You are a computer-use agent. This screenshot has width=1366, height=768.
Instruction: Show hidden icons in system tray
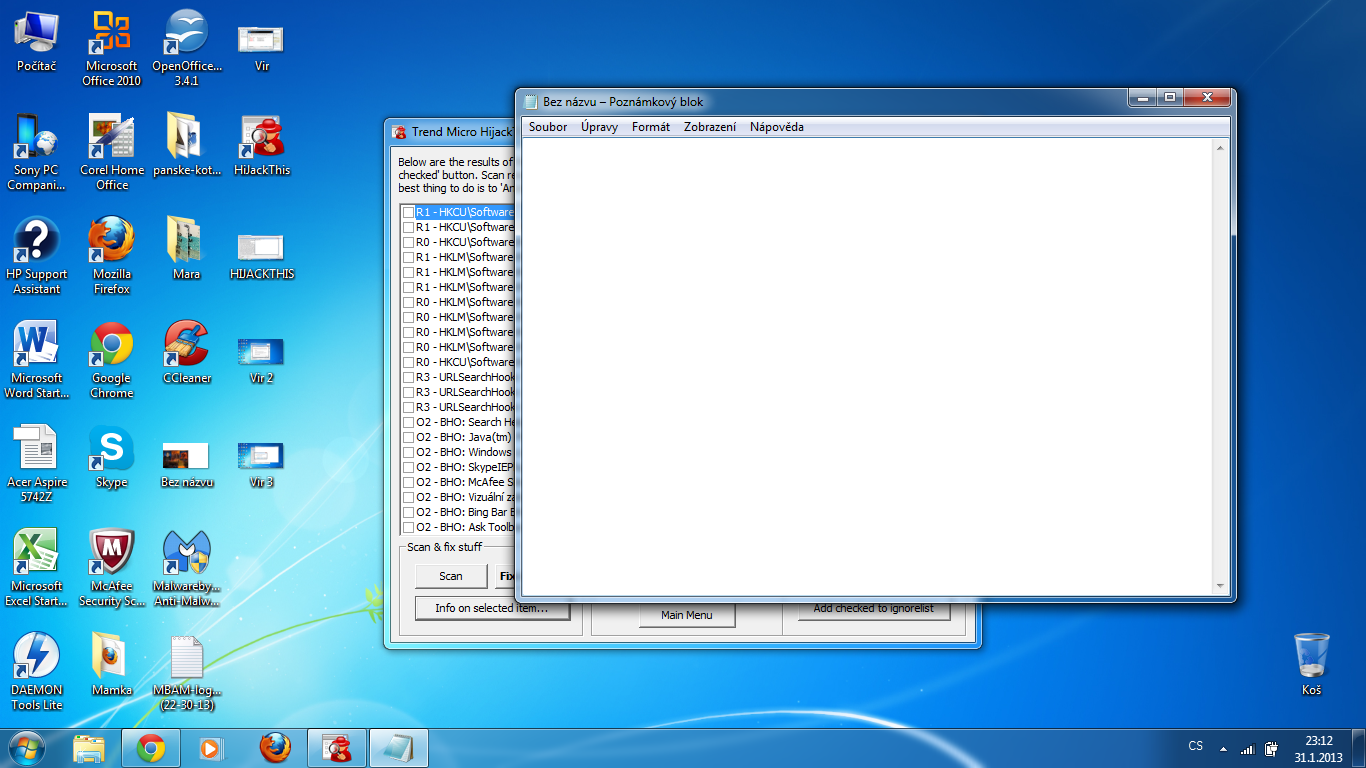click(x=1222, y=748)
